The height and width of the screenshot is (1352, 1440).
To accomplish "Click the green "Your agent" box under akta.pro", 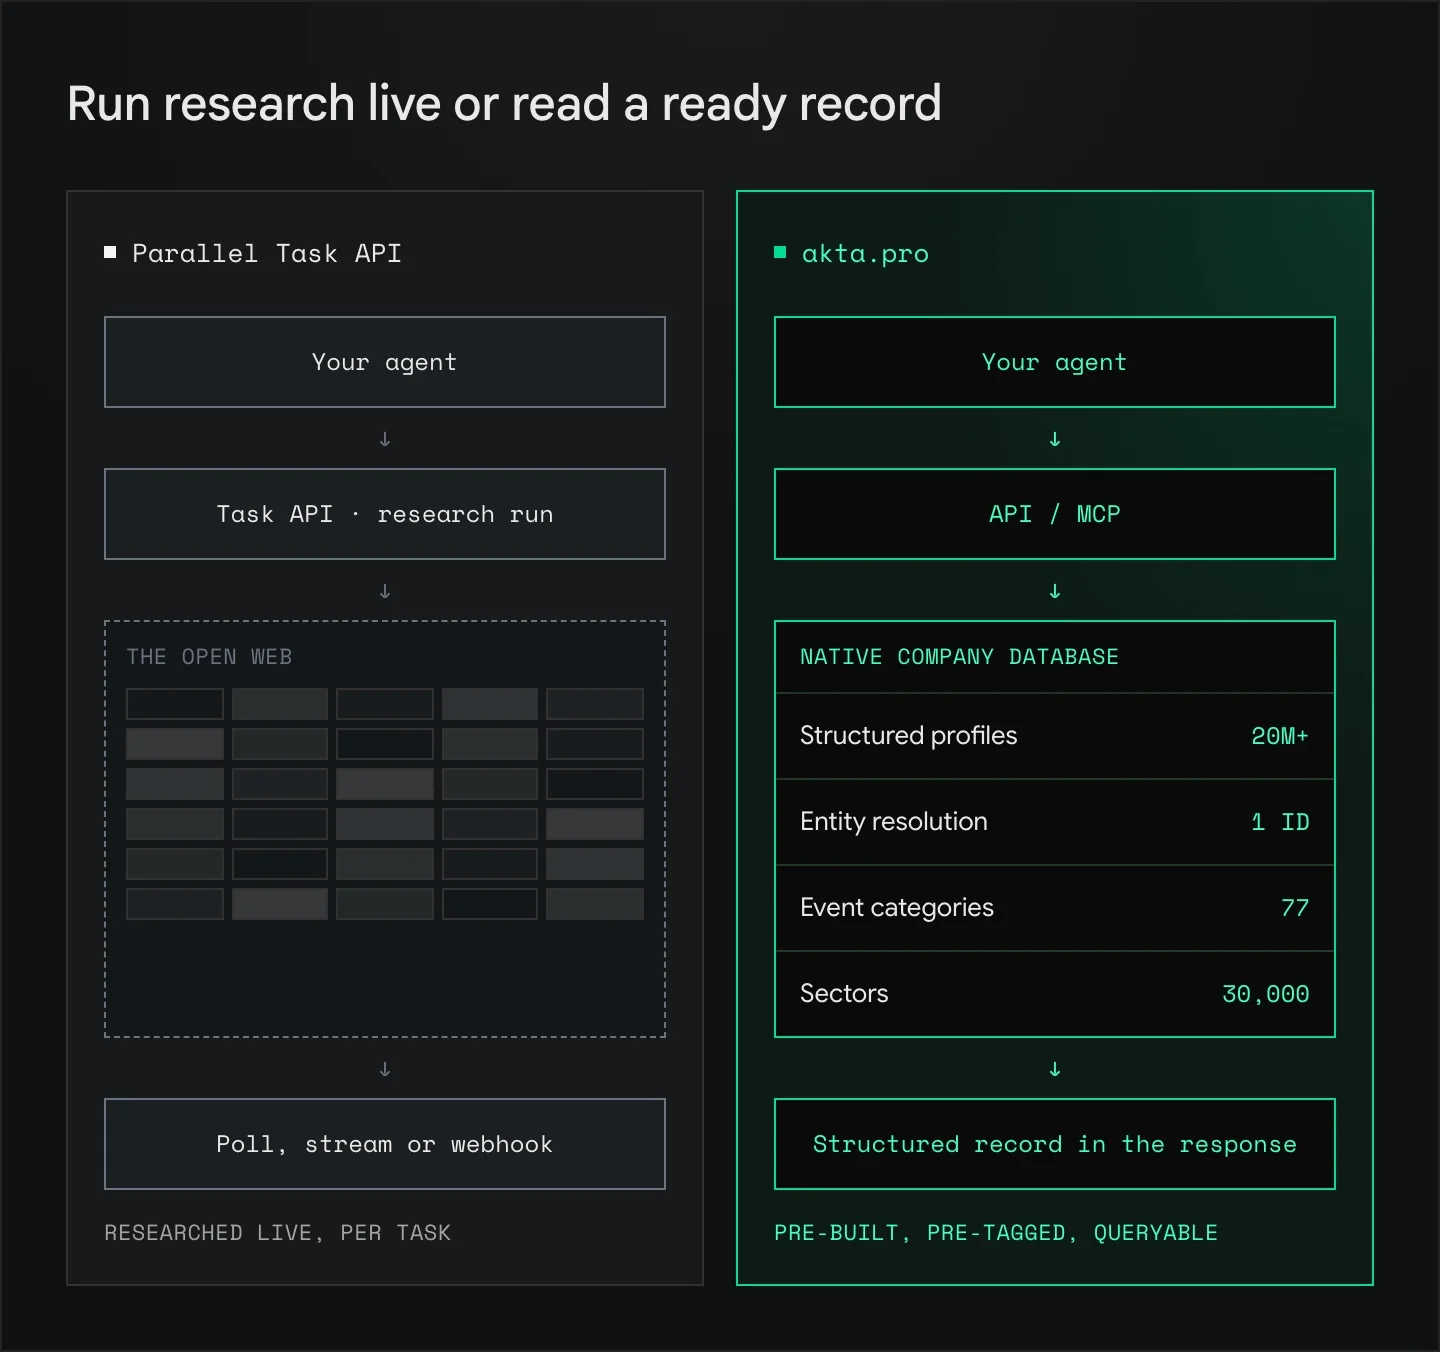I will pyautogui.click(x=1055, y=362).
